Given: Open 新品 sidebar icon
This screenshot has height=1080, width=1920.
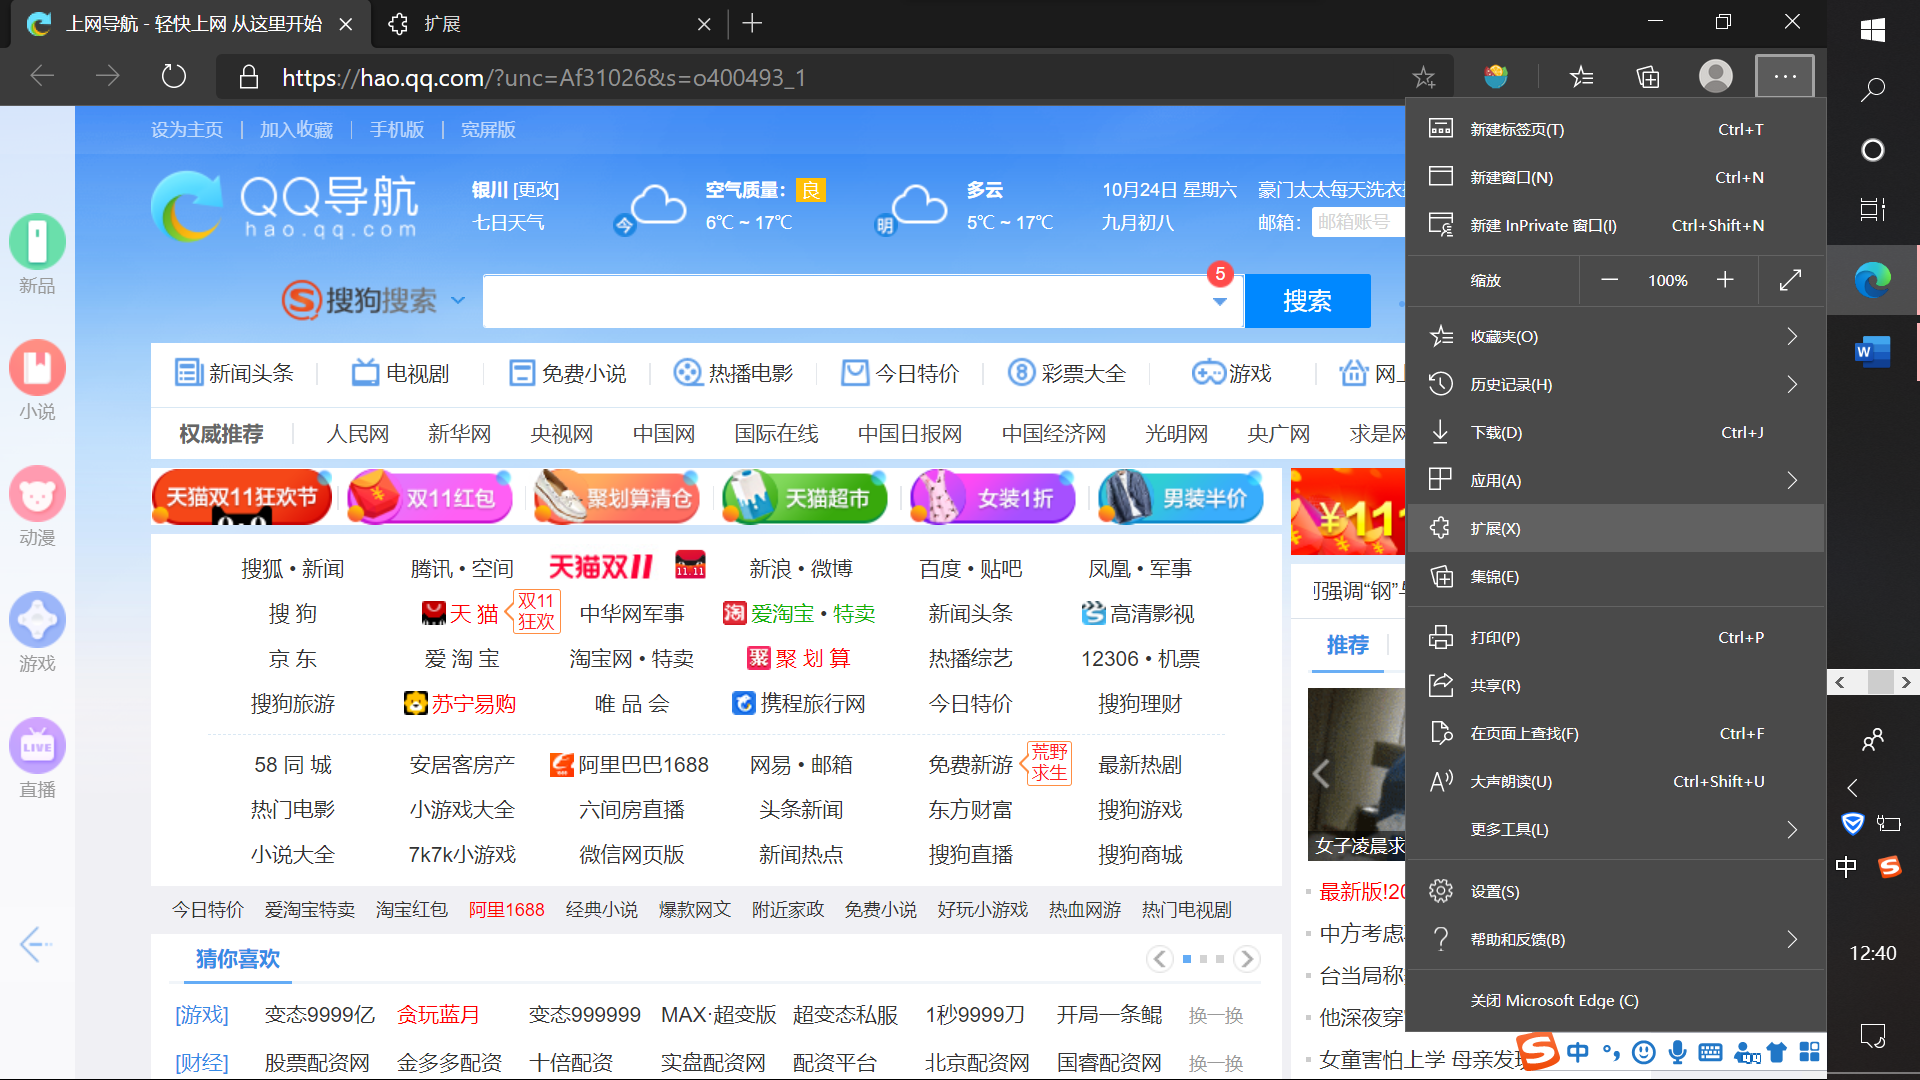Looking at the screenshot, I should [37, 255].
